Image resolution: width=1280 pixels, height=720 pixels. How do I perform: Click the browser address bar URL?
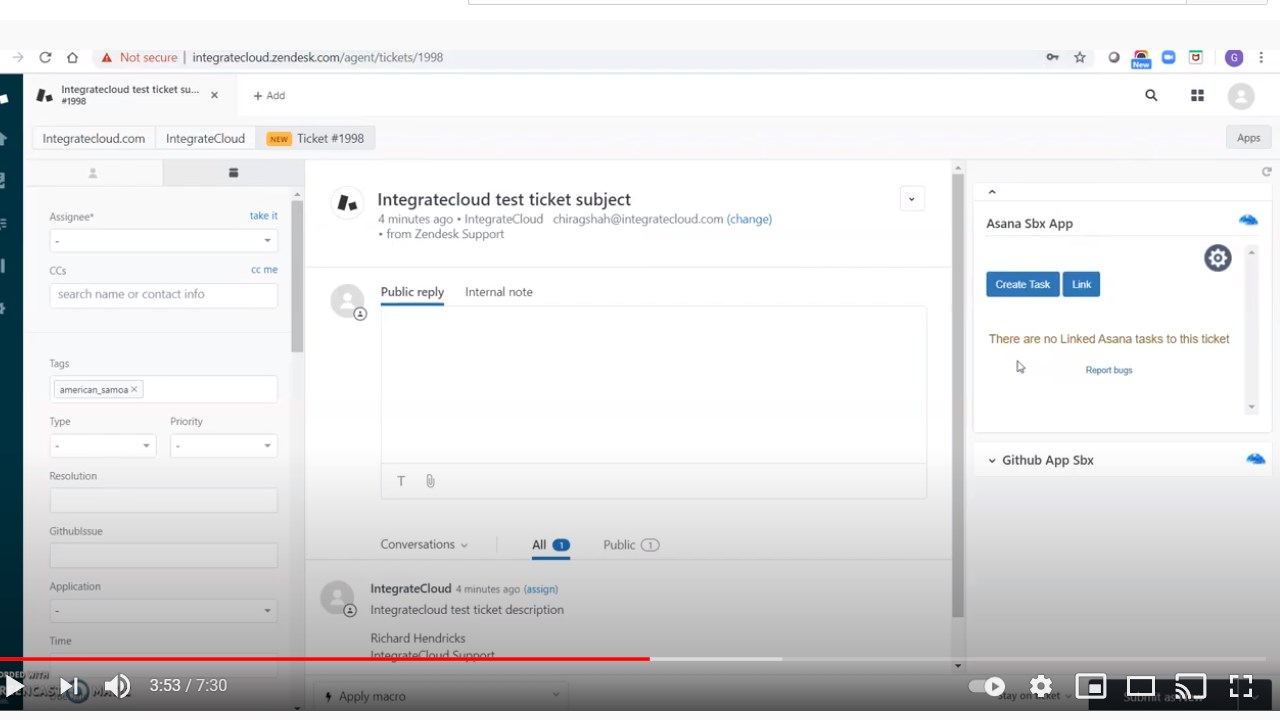(318, 57)
